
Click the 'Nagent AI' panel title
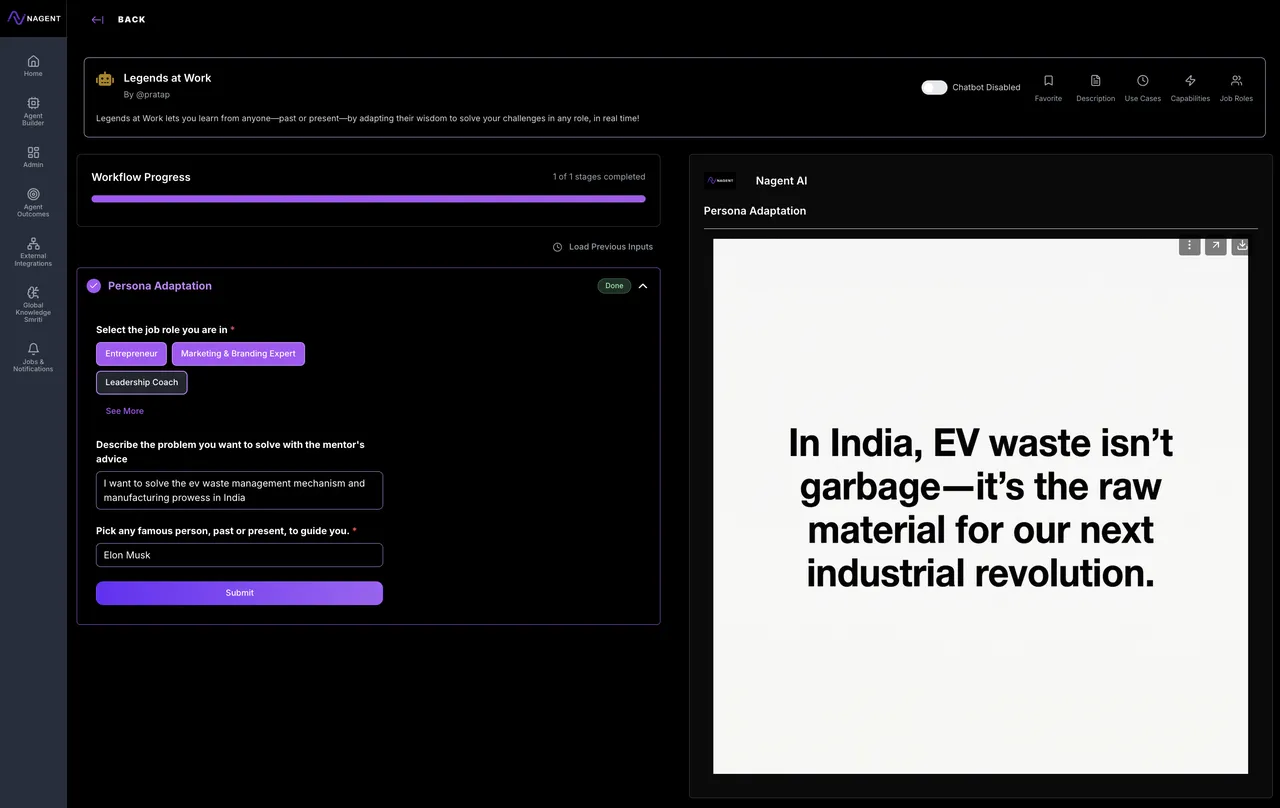coord(781,181)
